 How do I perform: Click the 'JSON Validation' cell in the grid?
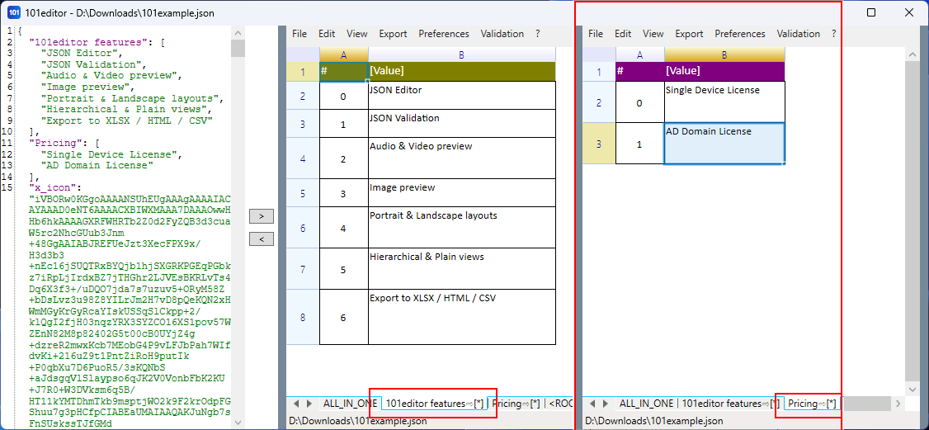(x=462, y=123)
